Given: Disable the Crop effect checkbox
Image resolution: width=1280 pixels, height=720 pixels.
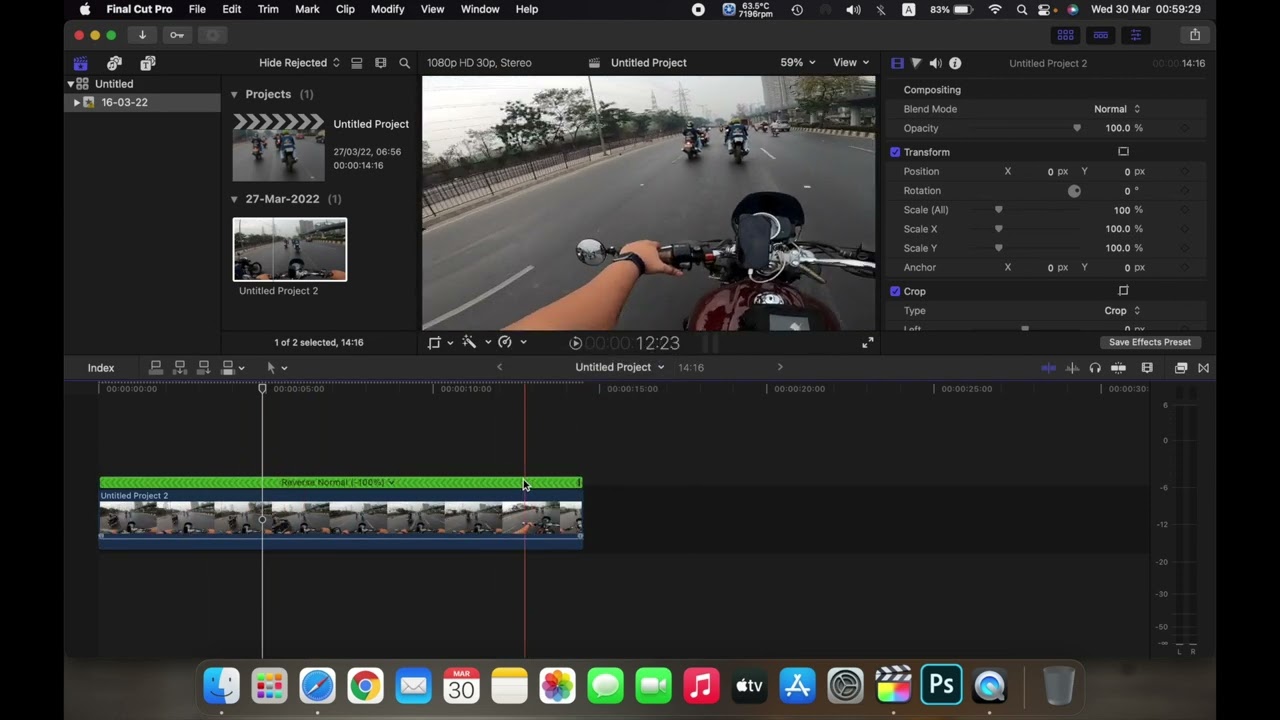Looking at the screenshot, I should click(895, 291).
